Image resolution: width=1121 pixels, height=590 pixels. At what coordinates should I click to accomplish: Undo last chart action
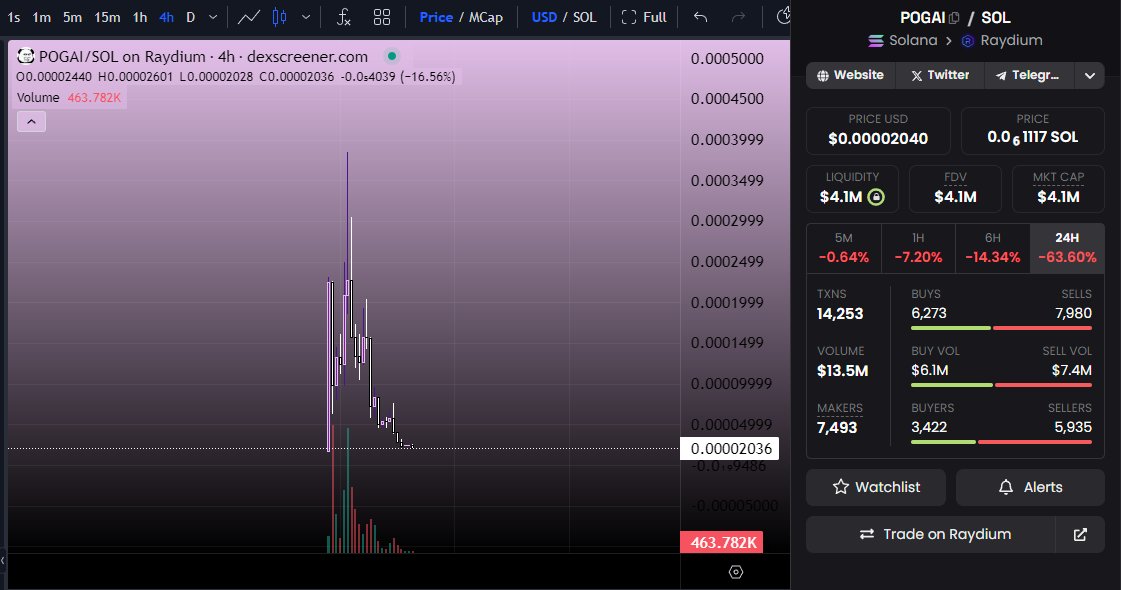click(x=701, y=17)
